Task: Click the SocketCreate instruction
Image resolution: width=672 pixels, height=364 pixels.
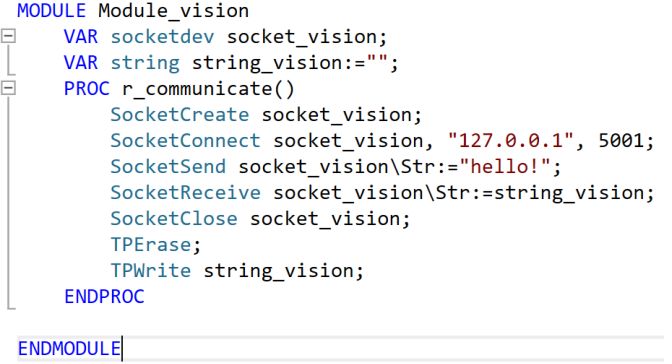Action: point(180,115)
